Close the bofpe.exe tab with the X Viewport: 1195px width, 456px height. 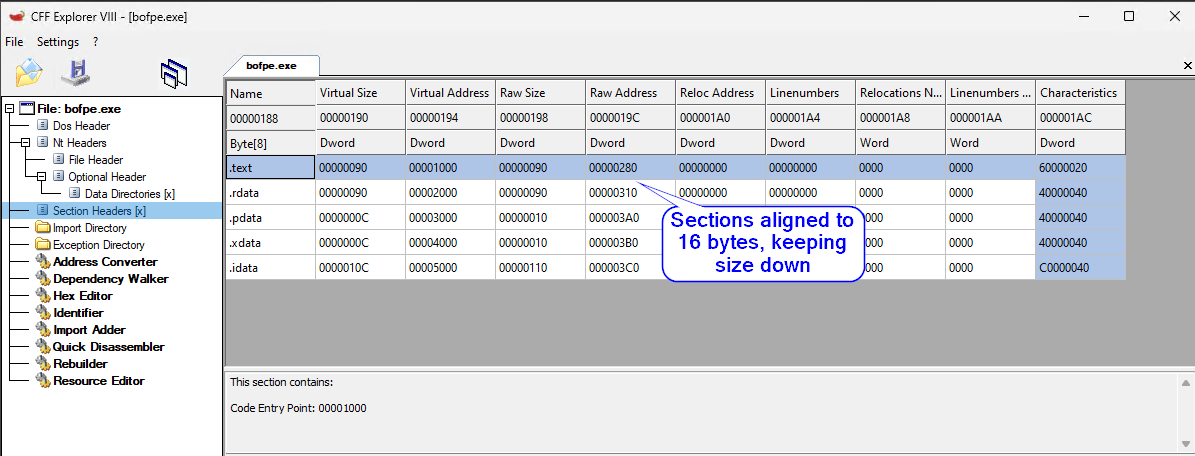pyautogui.click(x=1187, y=67)
